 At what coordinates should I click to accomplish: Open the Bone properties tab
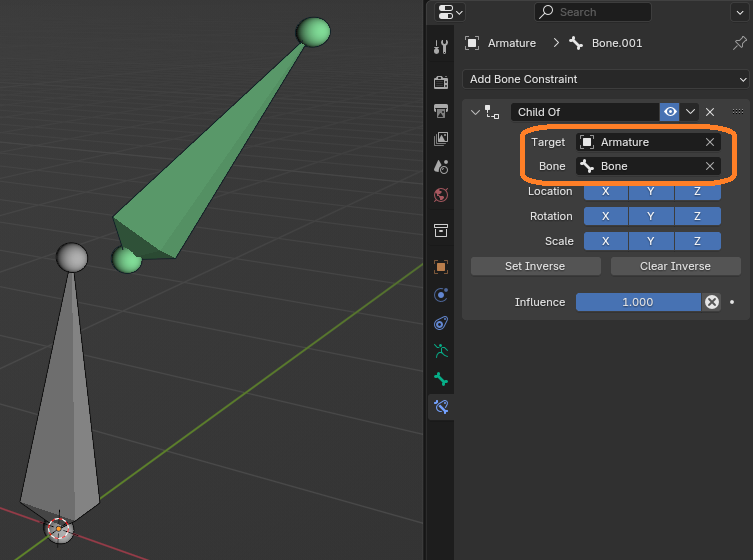click(441, 379)
